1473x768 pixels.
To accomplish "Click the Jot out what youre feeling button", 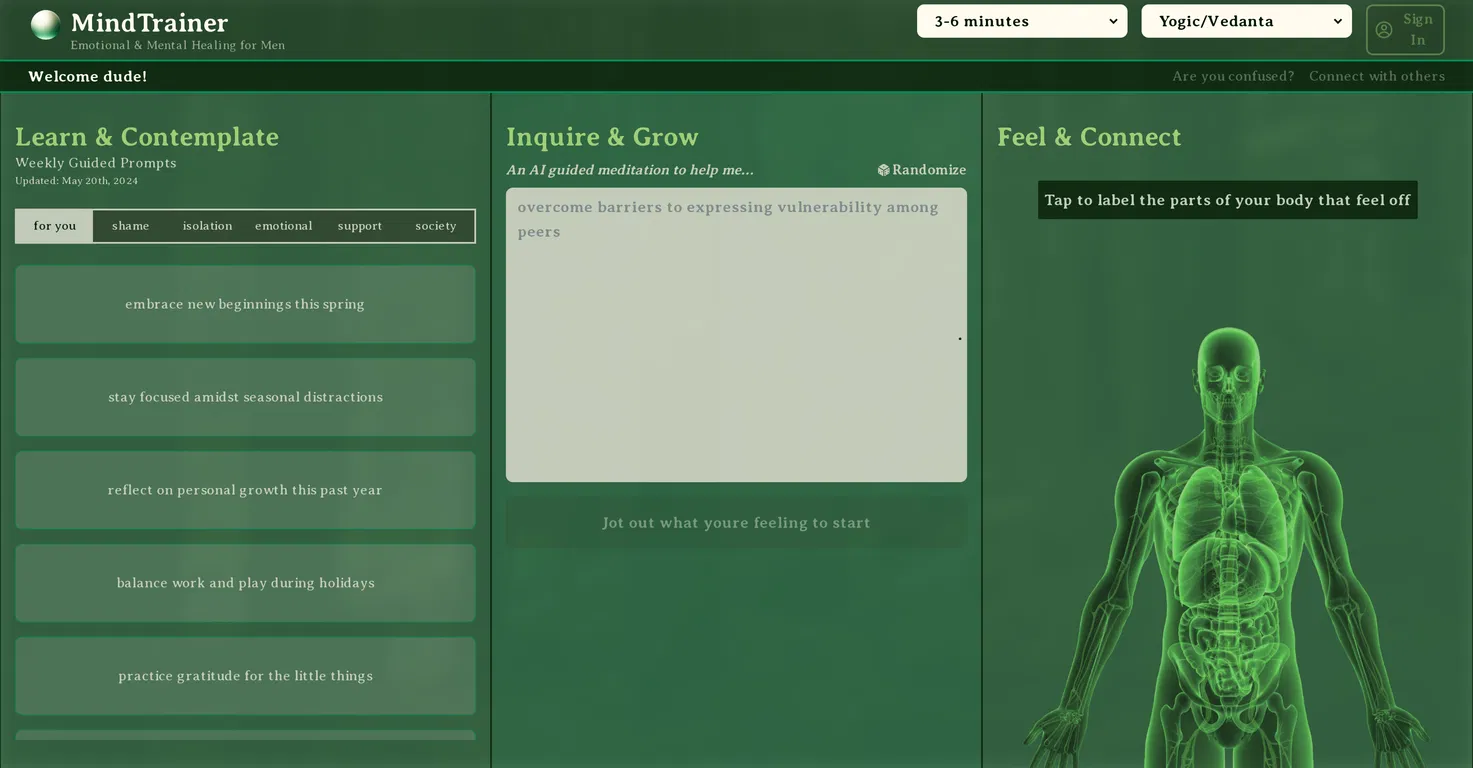I will 736,523.
